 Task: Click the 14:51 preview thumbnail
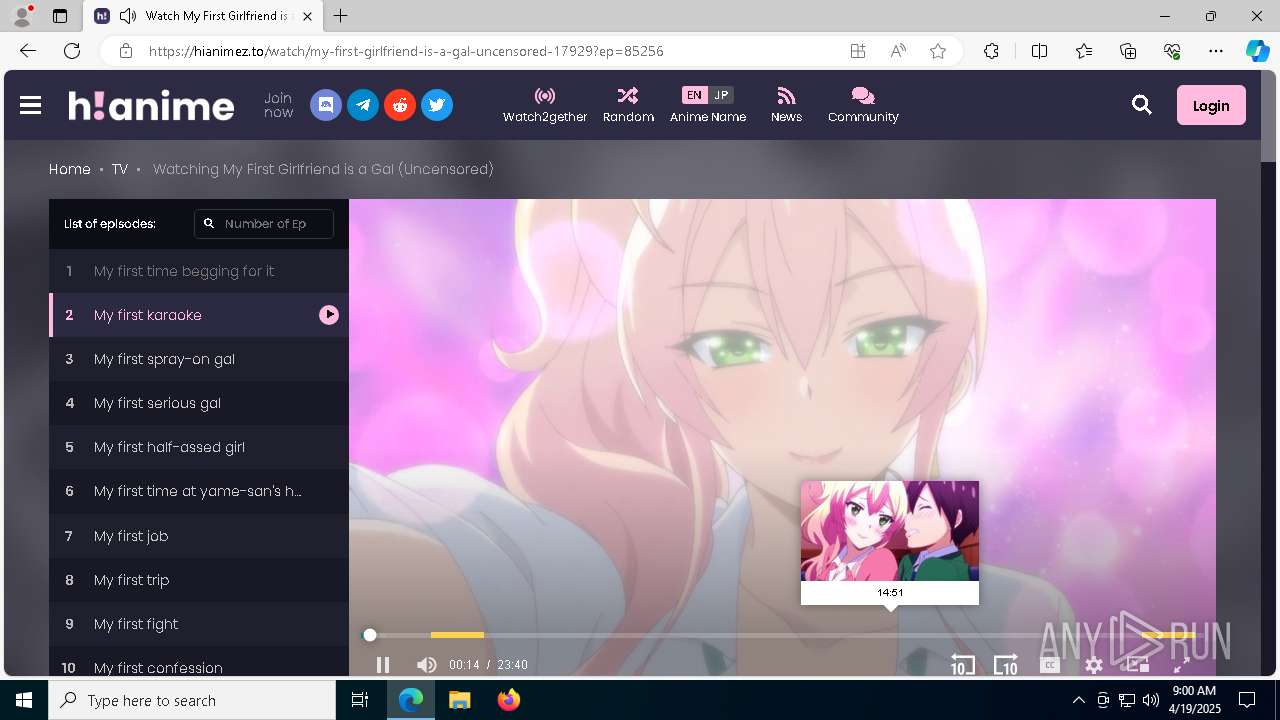click(x=890, y=531)
